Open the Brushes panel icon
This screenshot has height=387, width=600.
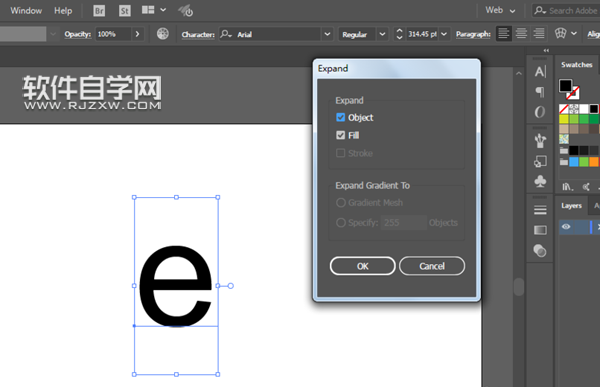(x=540, y=141)
